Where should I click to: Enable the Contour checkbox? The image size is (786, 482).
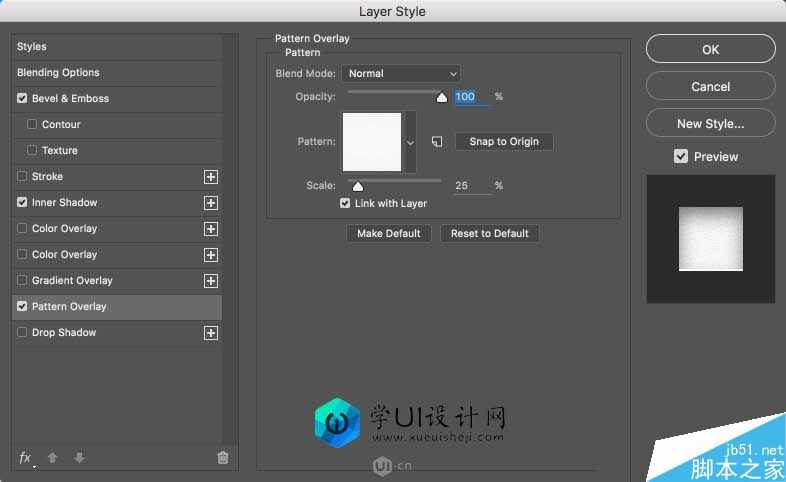(x=32, y=124)
